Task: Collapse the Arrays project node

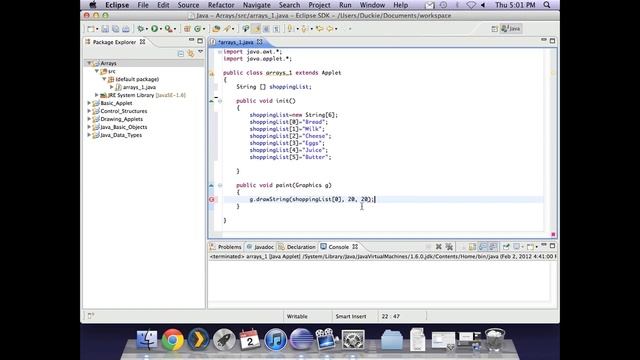Action: 89,63
